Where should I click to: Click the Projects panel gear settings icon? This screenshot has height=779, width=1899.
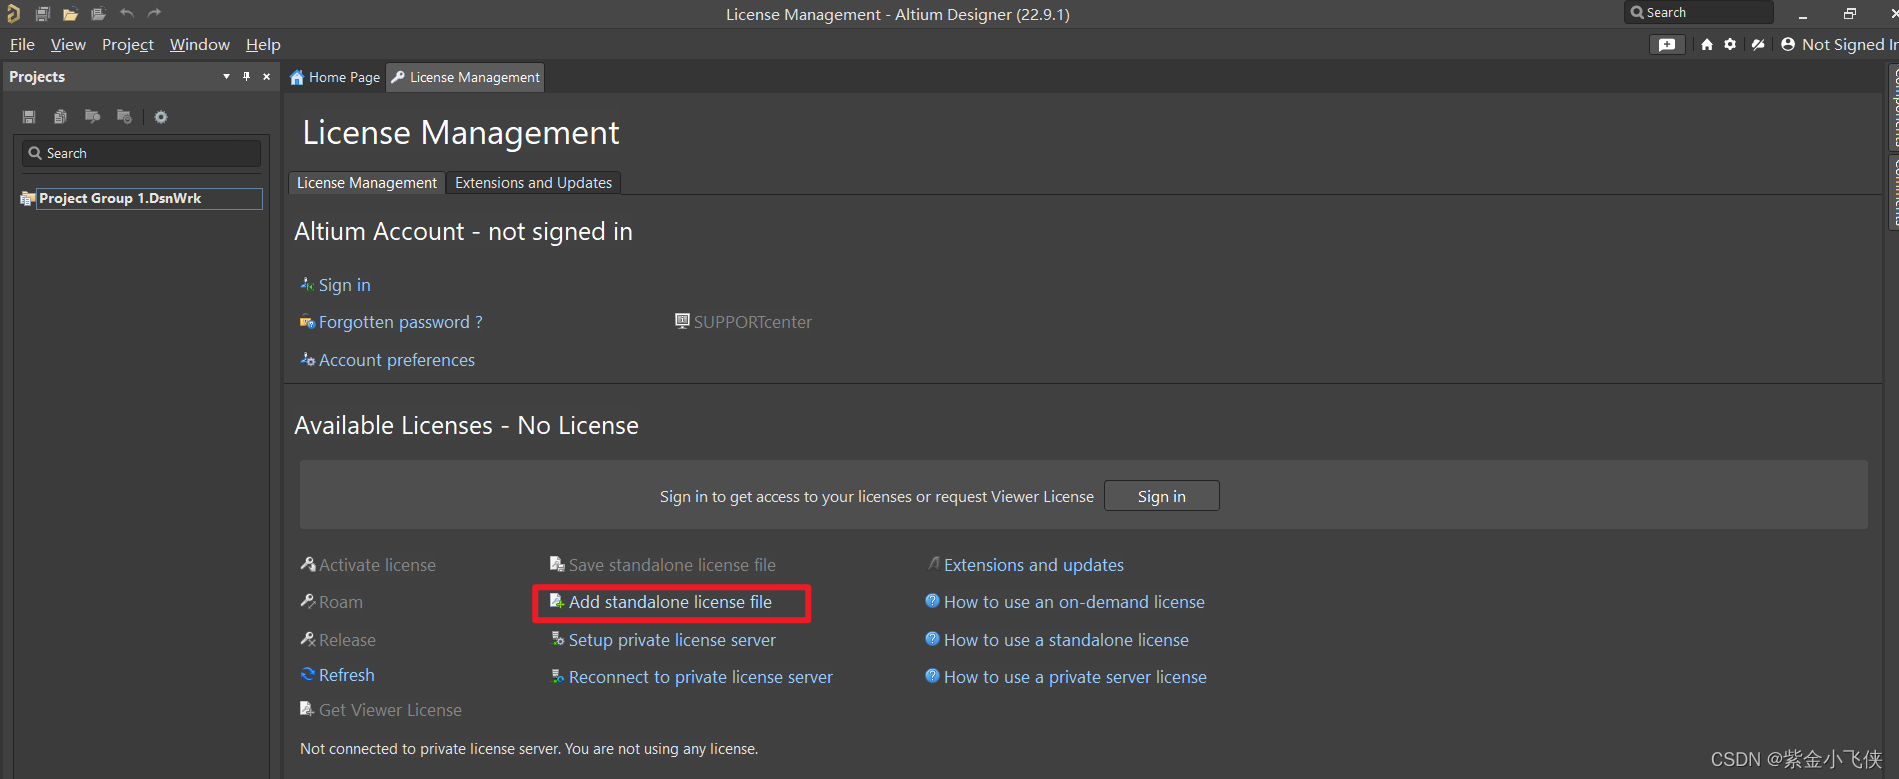(x=161, y=117)
